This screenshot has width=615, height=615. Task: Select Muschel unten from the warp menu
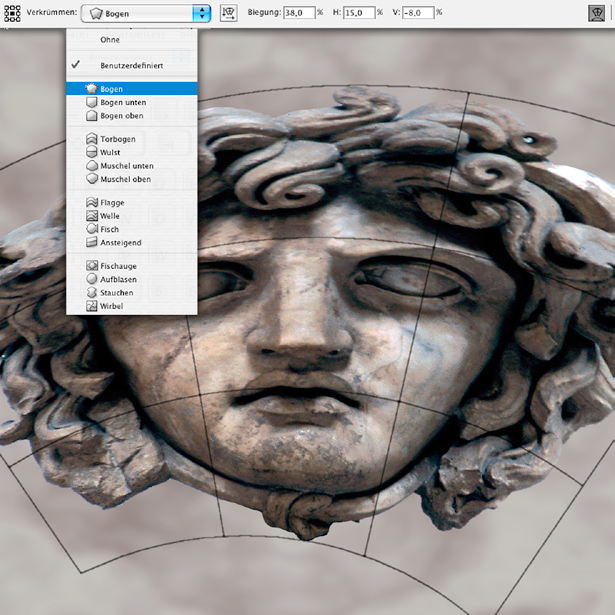pos(126,165)
